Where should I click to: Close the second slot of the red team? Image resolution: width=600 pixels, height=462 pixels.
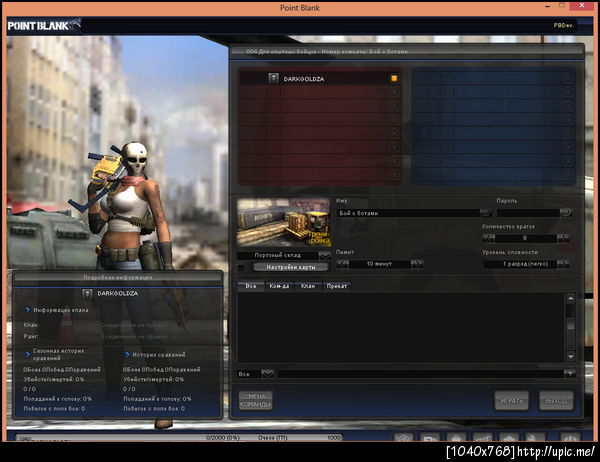[x=395, y=92]
